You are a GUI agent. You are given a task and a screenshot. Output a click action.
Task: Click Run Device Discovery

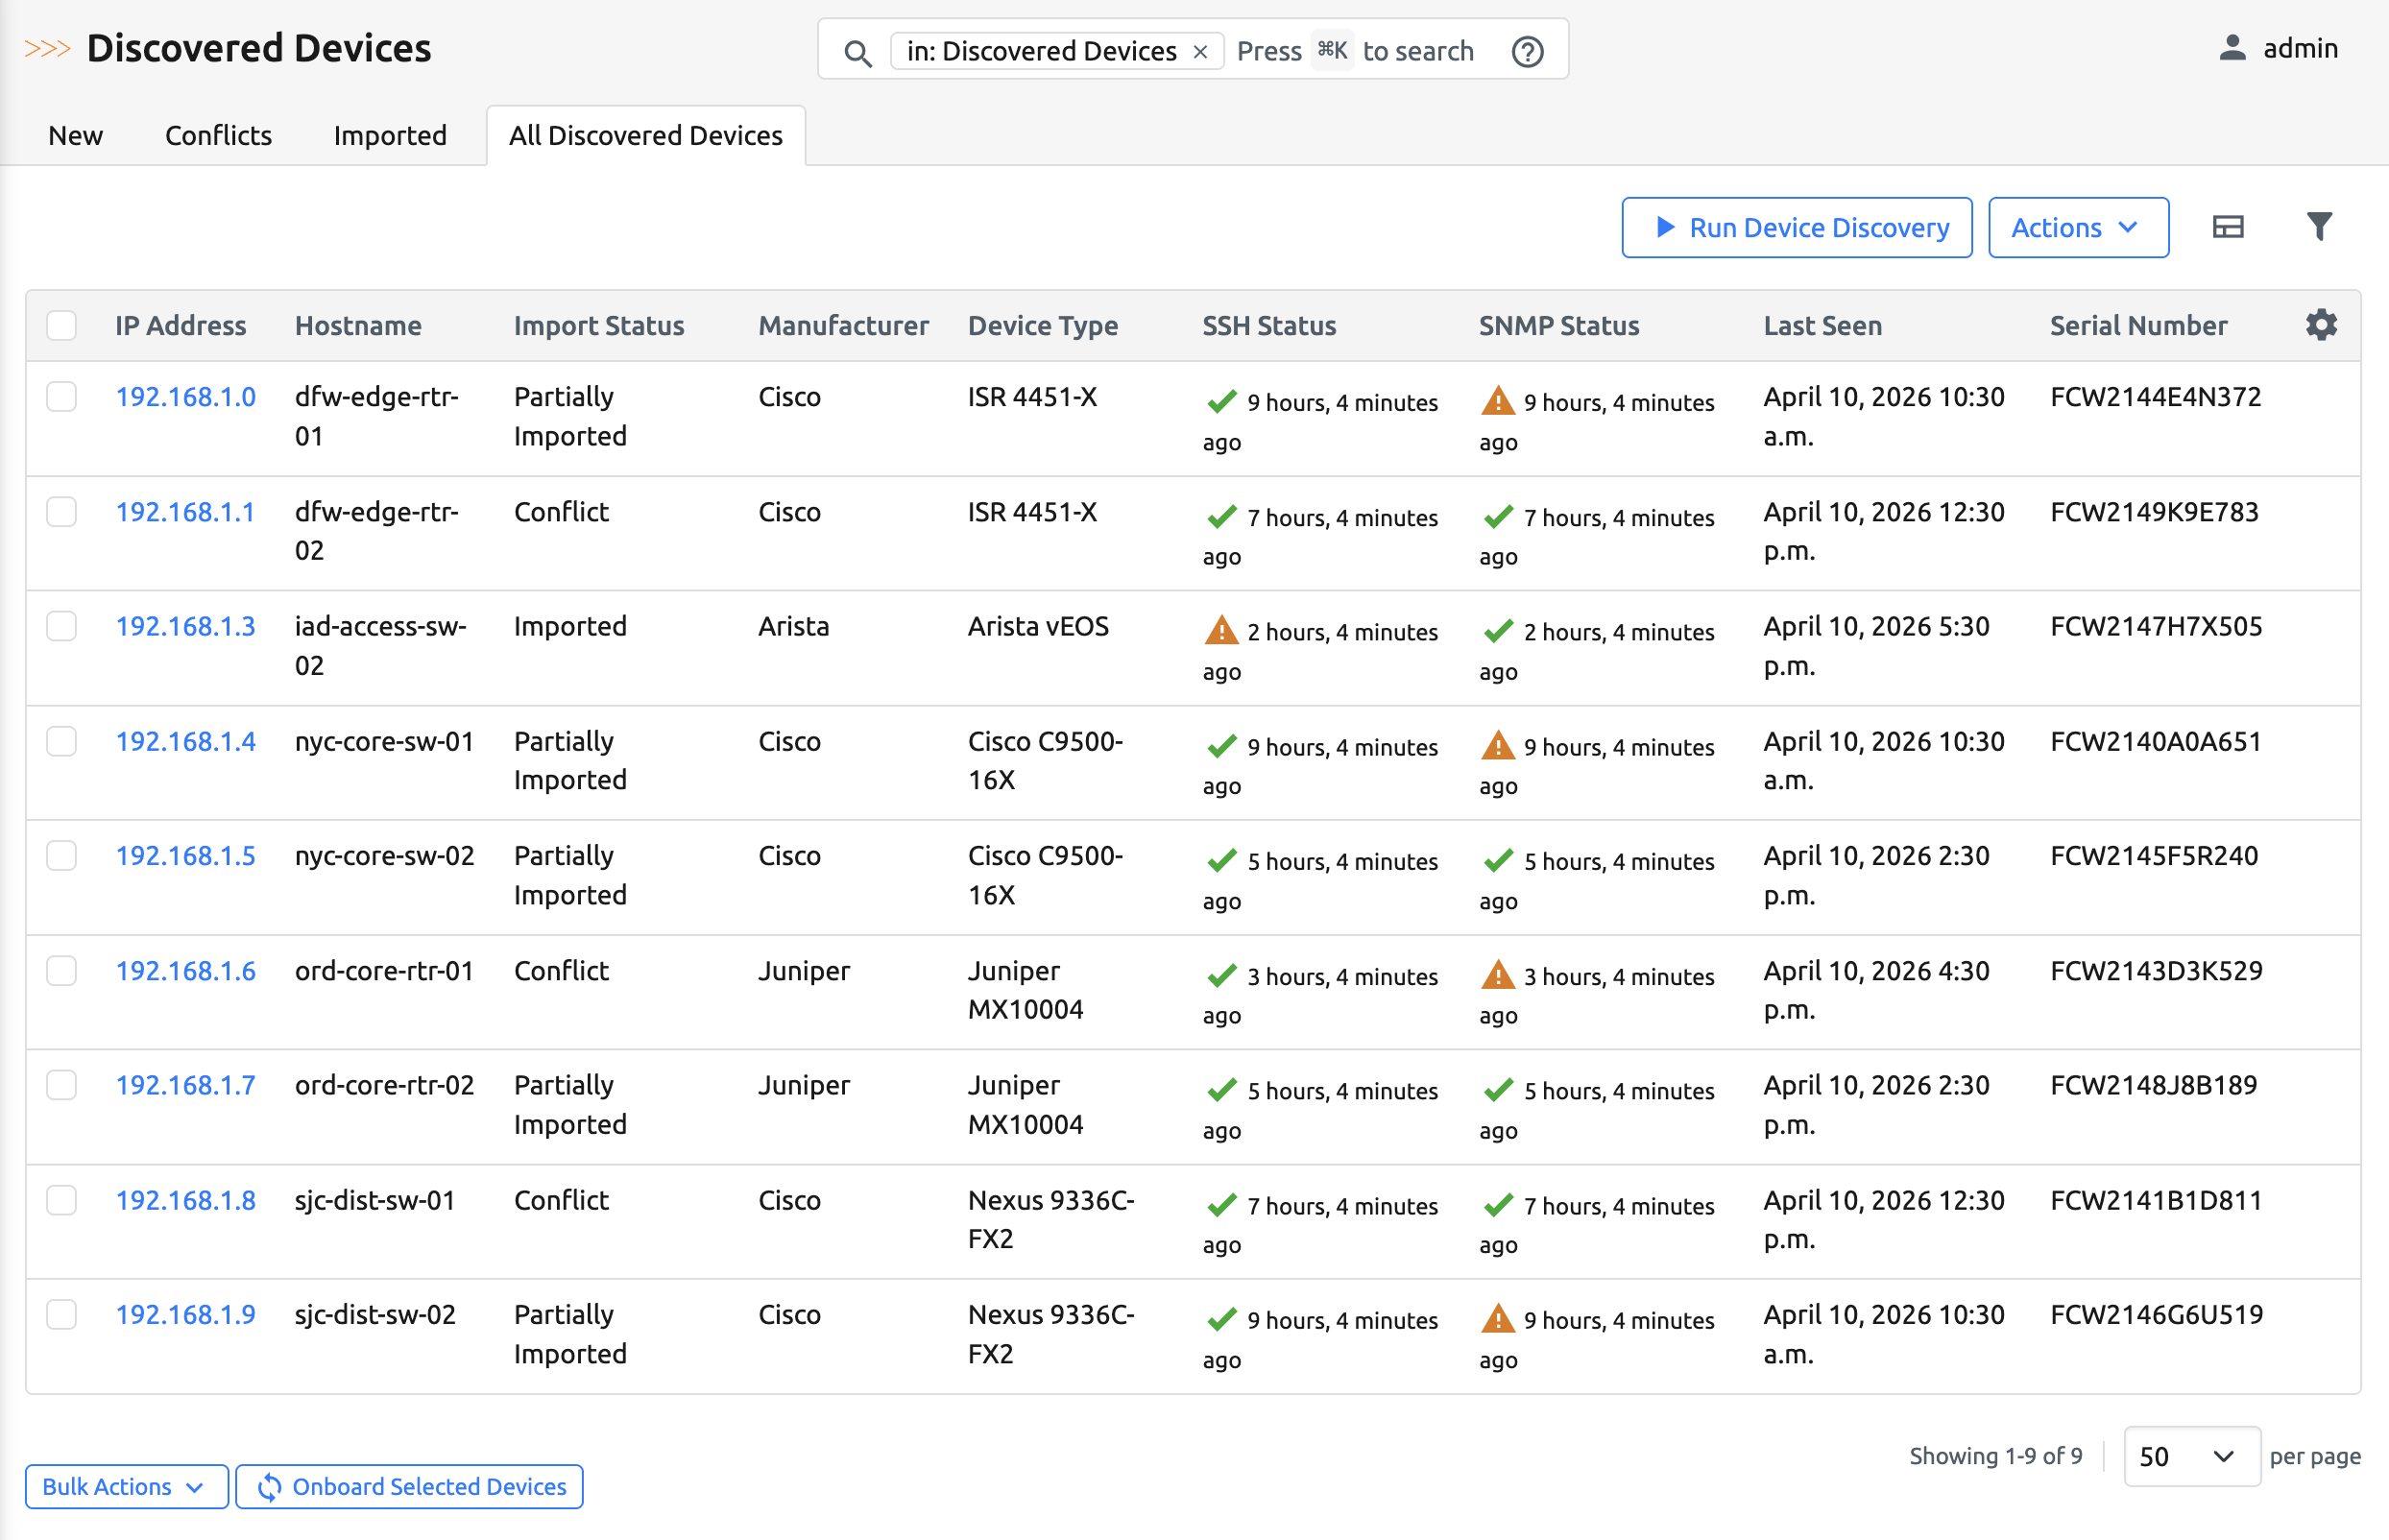click(1795, 227)
